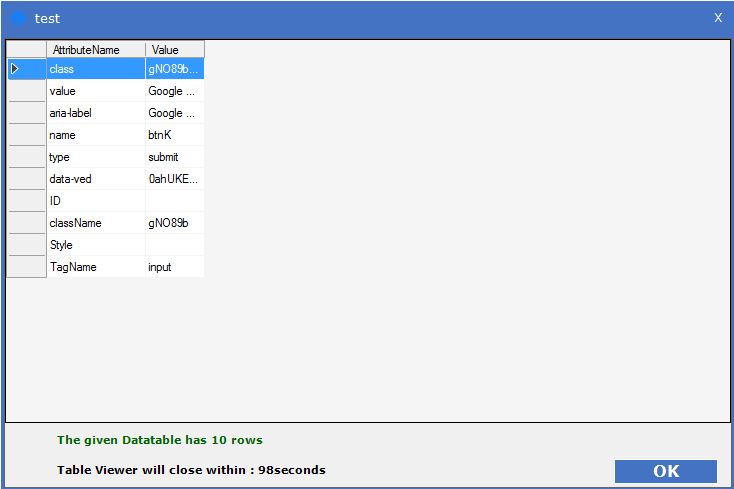This screenshot has width=734, height=489.
Task: Close the test window with X
Action: click(717, 17)
